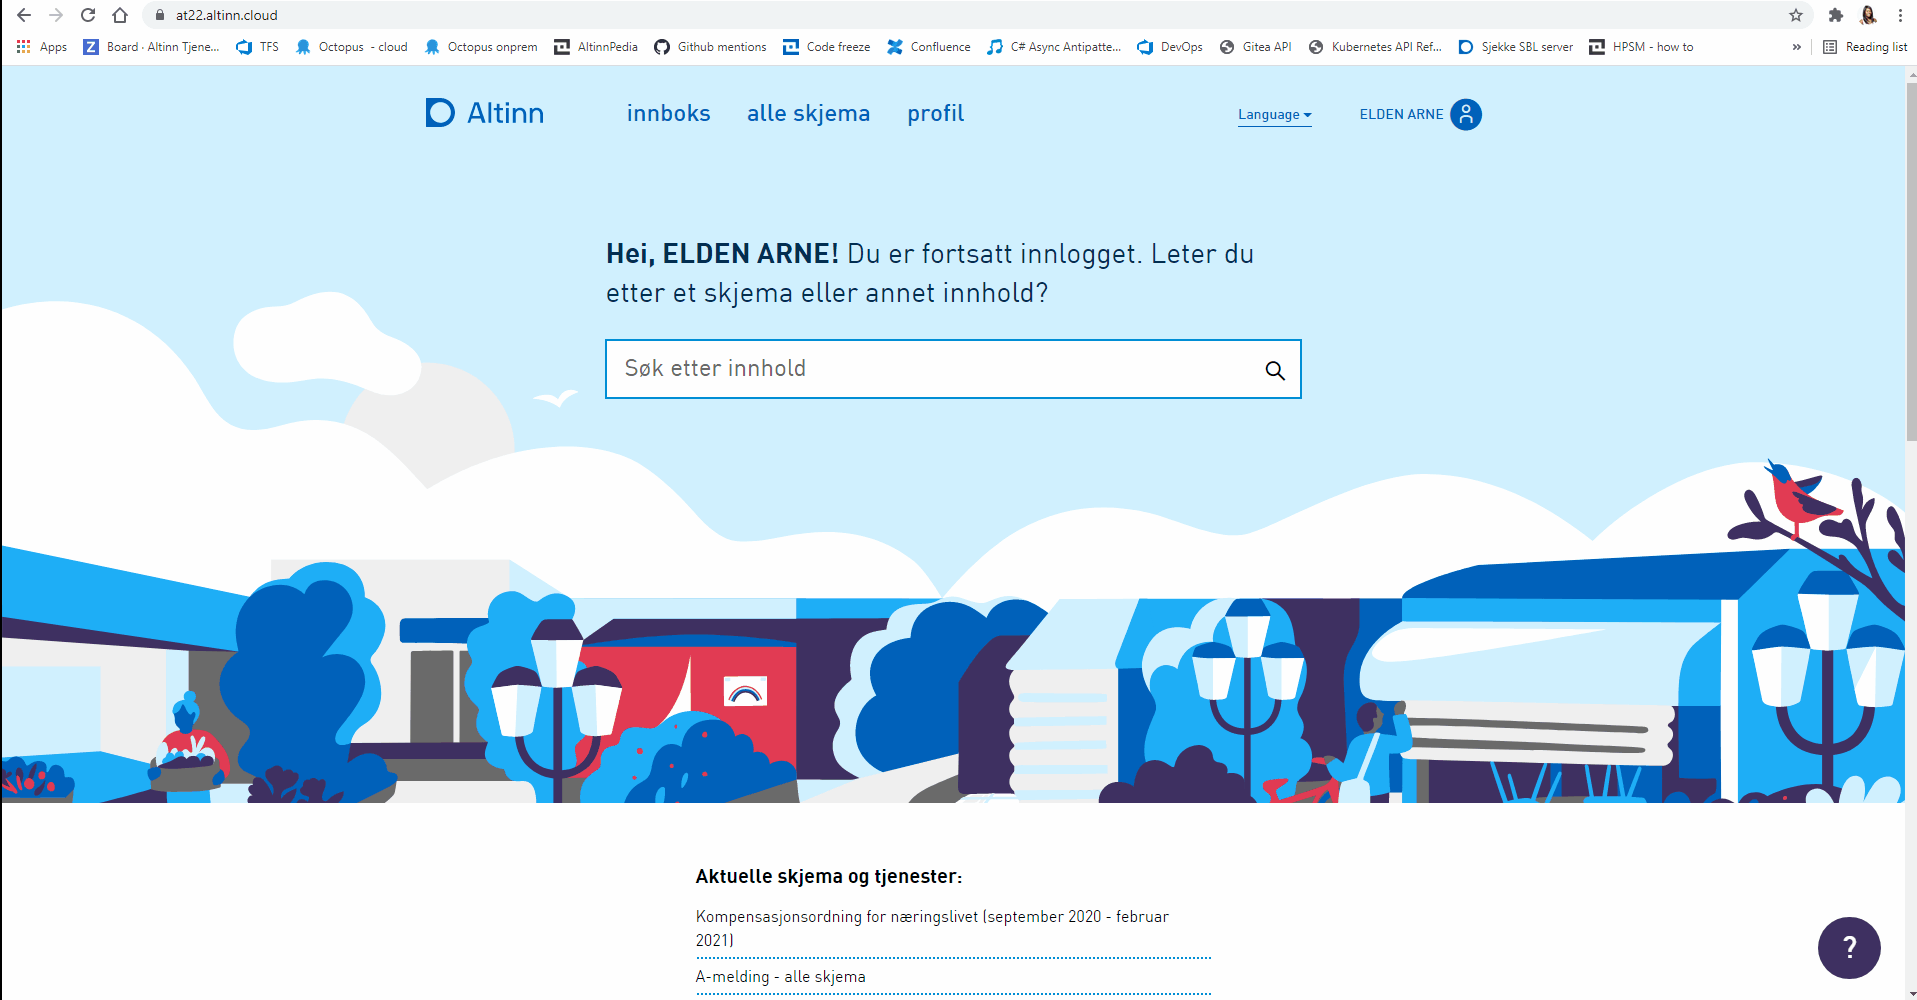The image size is (1917, 1000).
Task: Open the TFS bookmark
Action: tap(258, 47)
